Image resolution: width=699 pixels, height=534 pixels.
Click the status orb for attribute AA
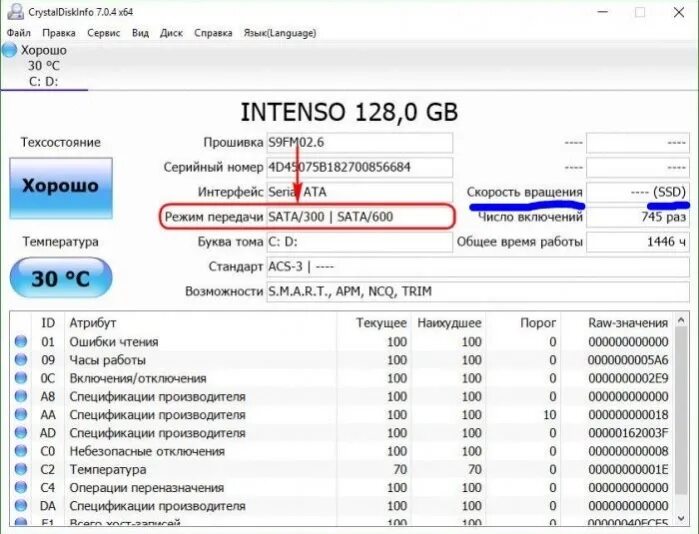click(x=21, y=415)
